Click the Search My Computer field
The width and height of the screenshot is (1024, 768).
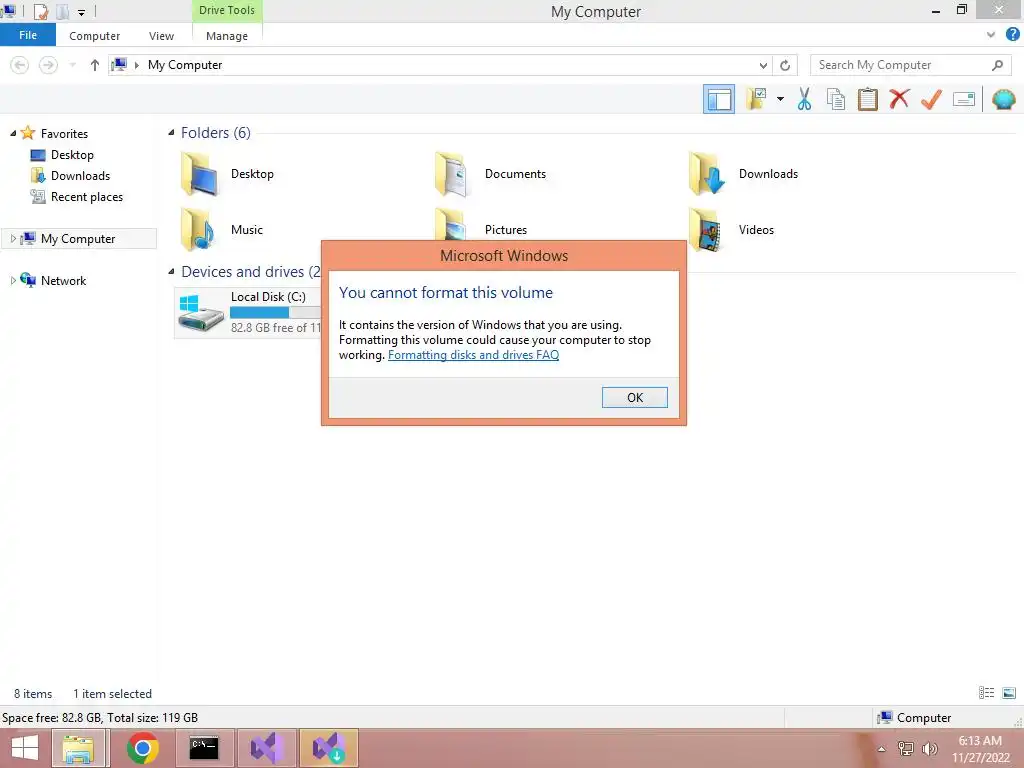click(910, 65)
